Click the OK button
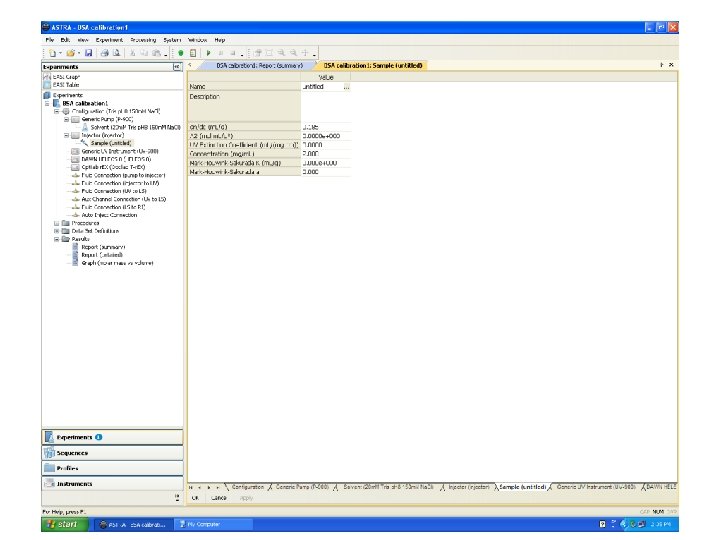Image resolution: width=720 pixels, height=540 pixels. (195, 498)
